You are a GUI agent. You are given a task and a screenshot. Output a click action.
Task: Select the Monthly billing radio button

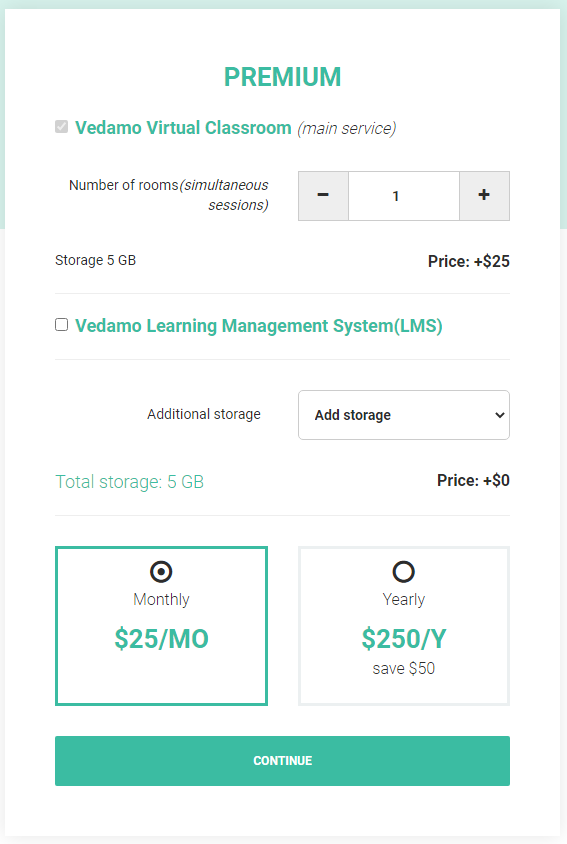click(161, 572)
